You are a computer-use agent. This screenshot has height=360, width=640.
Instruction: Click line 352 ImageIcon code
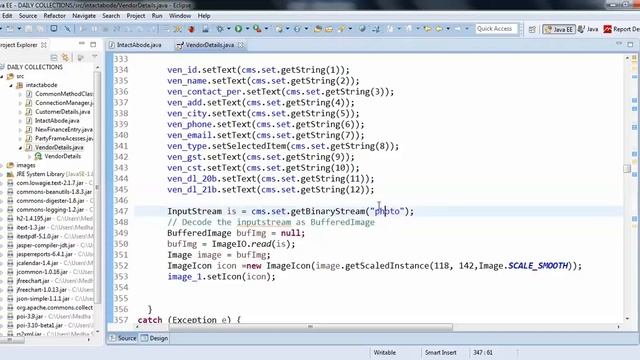point(374,266)
